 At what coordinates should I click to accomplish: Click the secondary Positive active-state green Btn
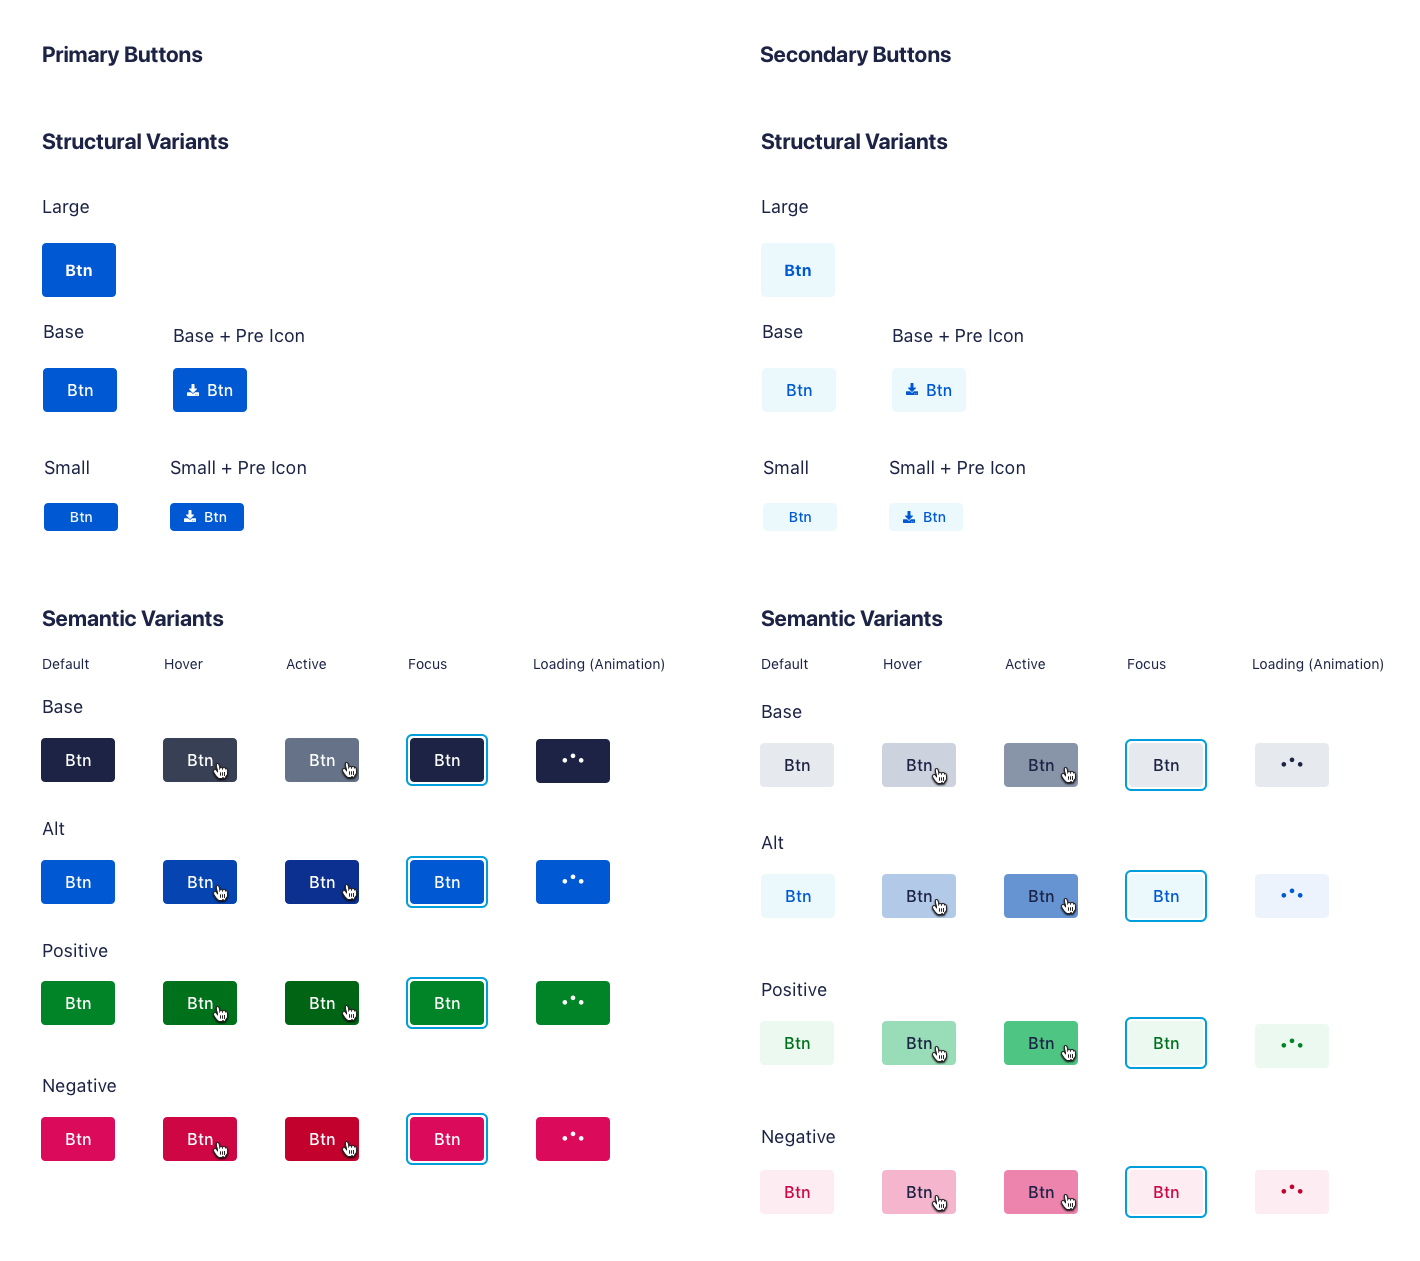1041,1043
